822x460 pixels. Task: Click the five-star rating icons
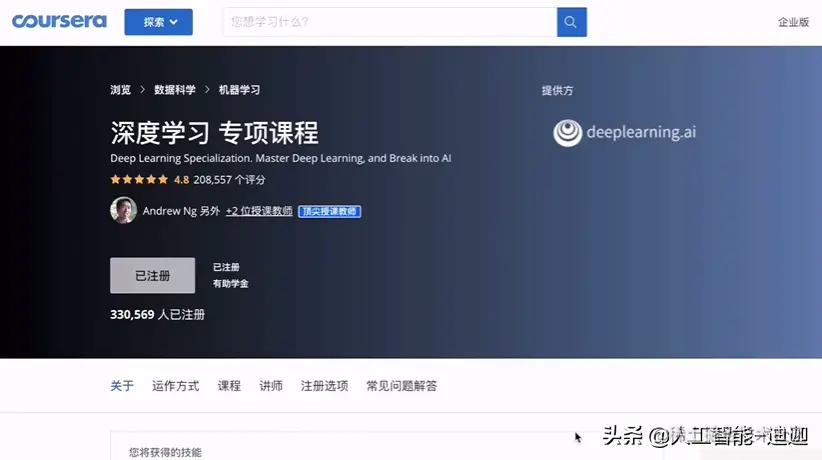(x=139, y=179)
